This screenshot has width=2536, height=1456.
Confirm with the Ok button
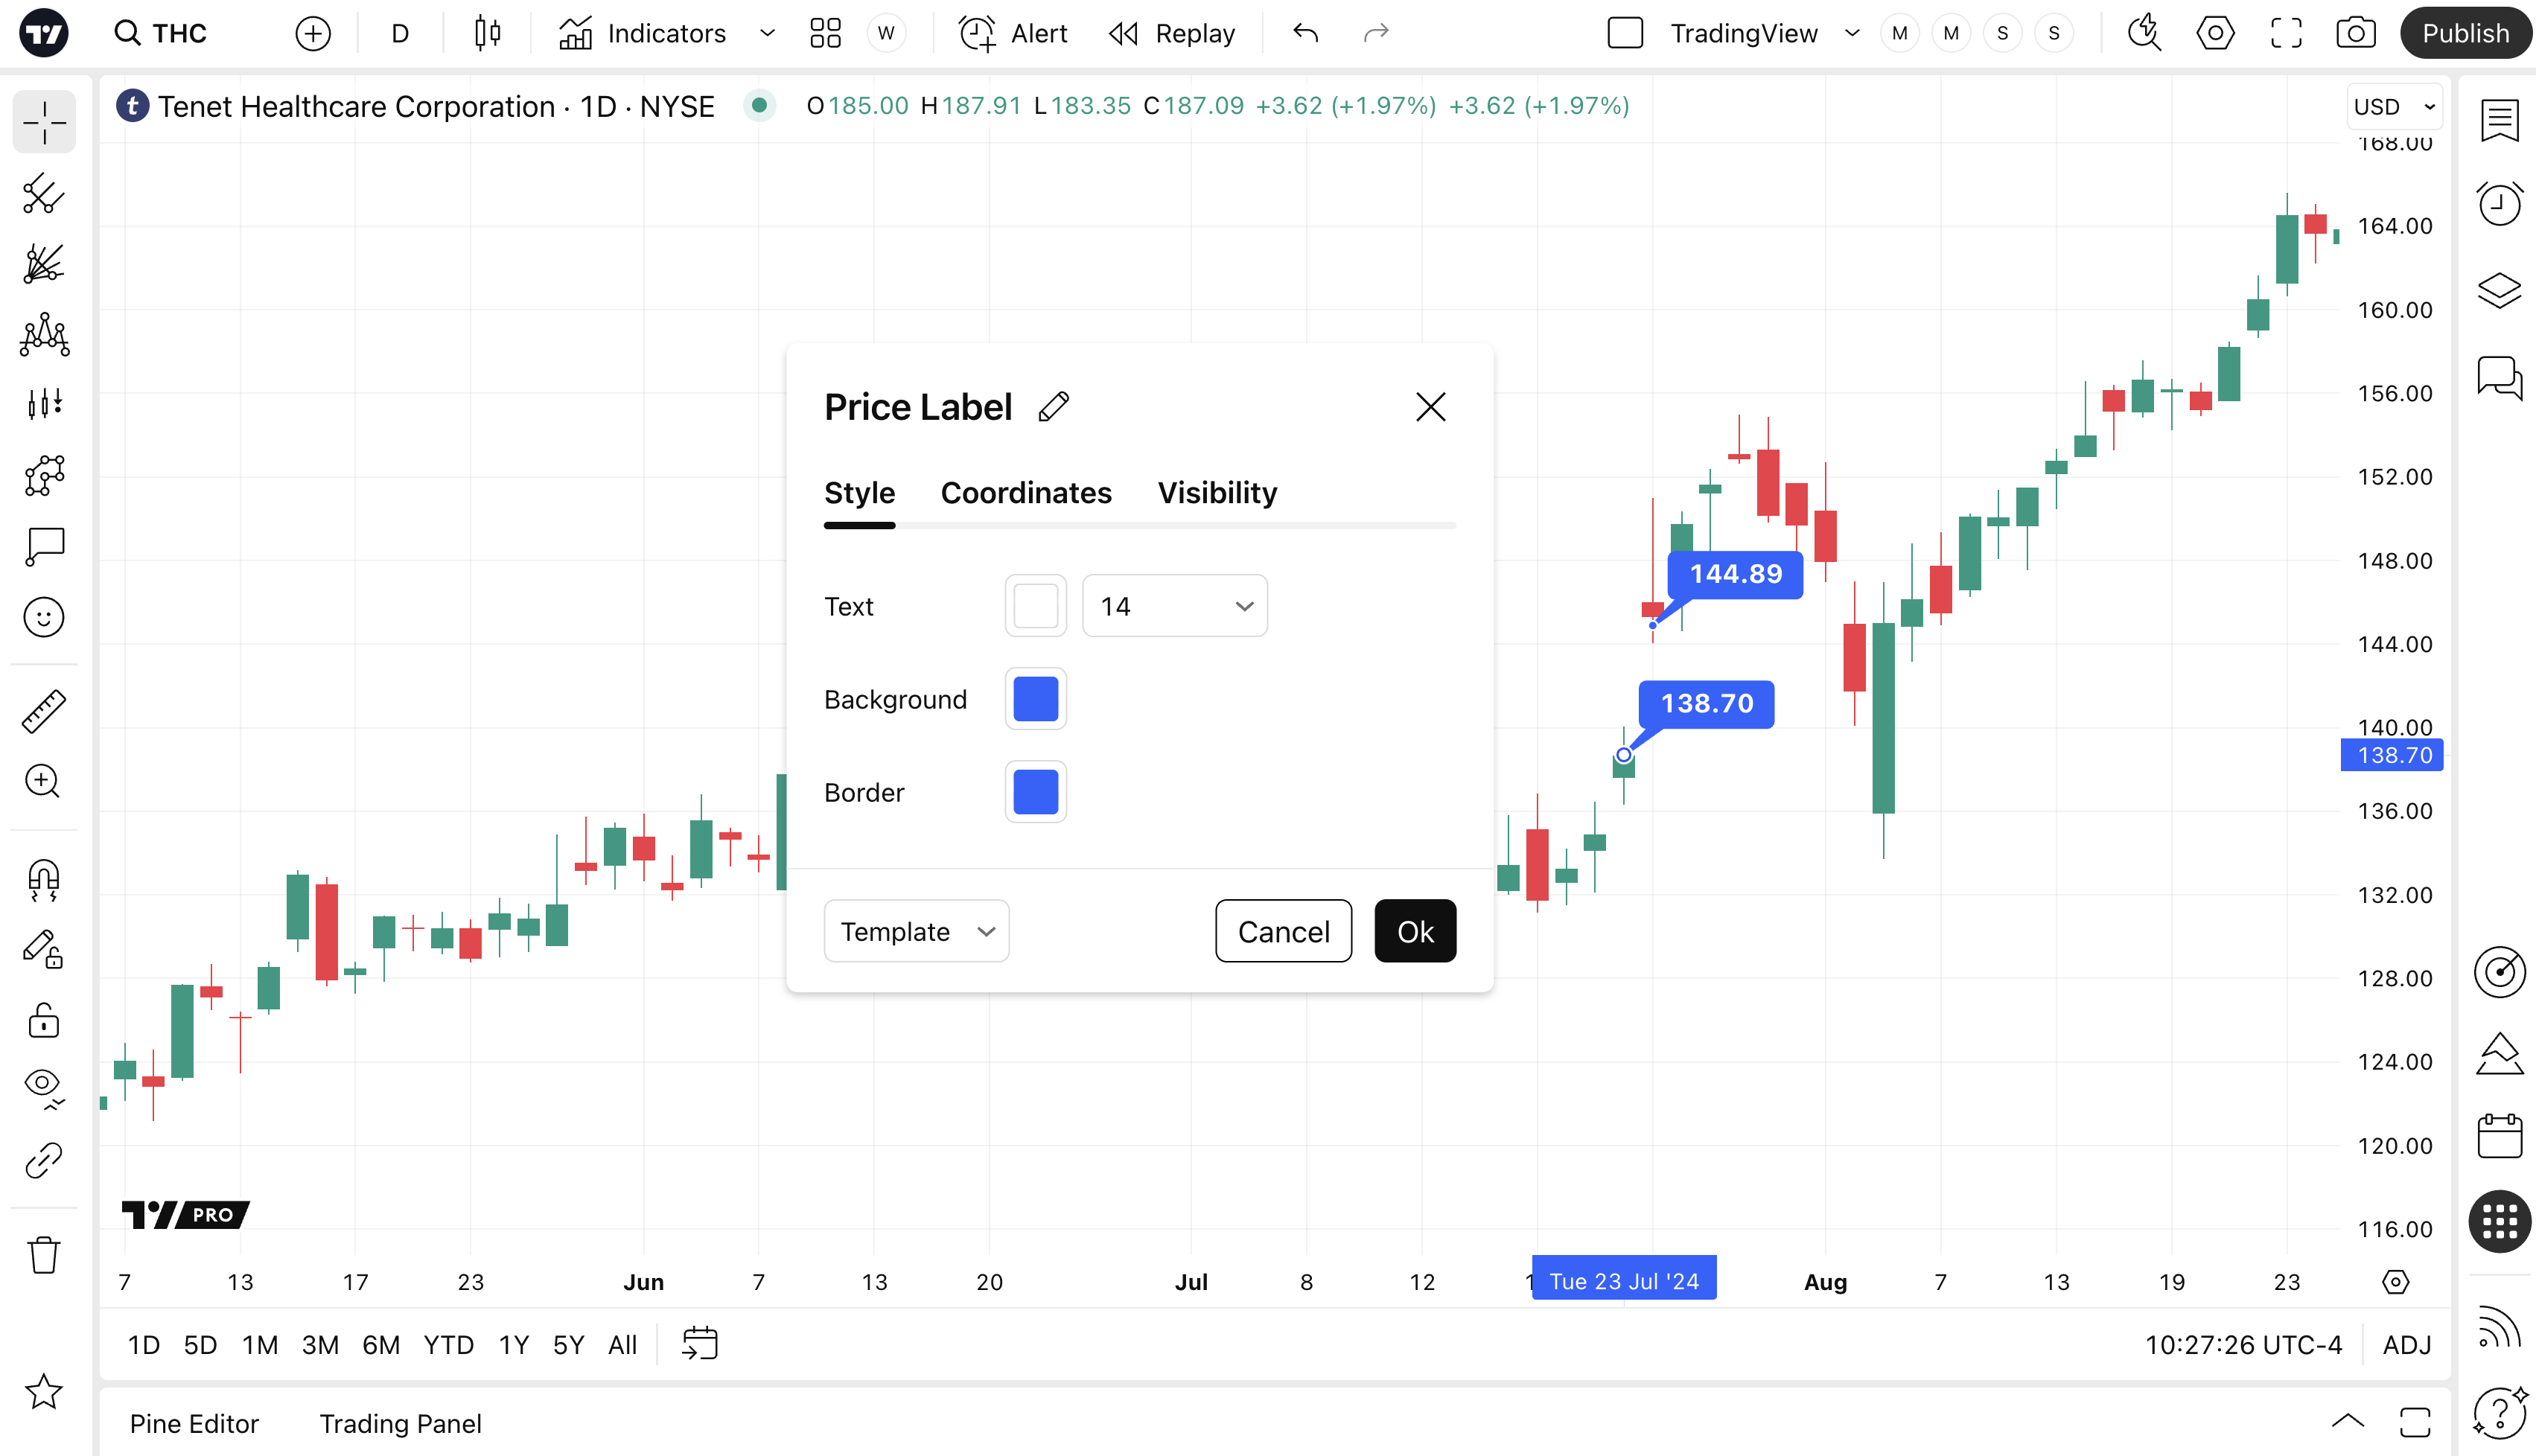[1415, 931]
